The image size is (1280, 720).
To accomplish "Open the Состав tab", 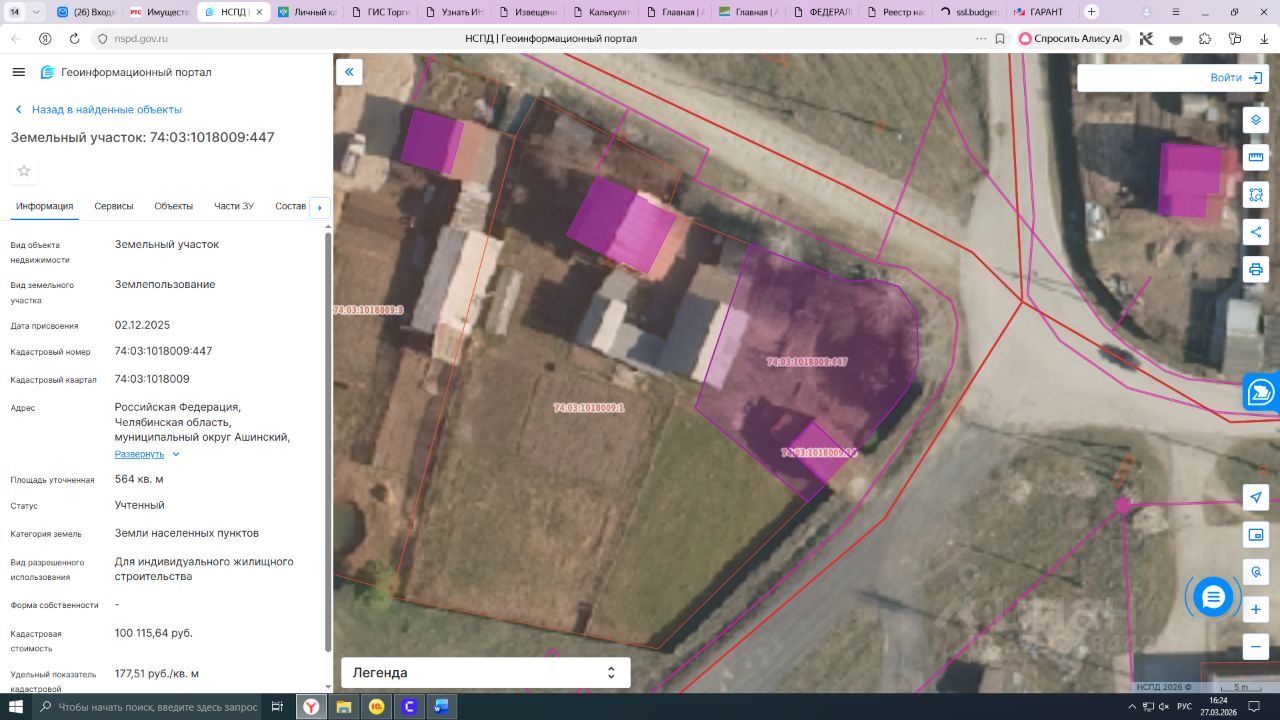I will [x=290, y=206].
